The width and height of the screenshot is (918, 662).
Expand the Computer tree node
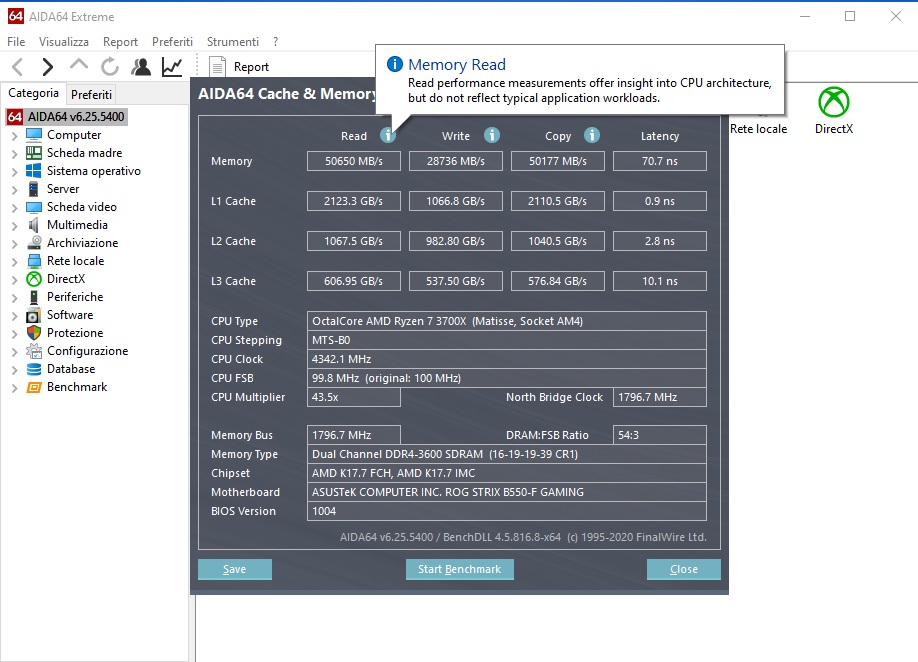15,136
